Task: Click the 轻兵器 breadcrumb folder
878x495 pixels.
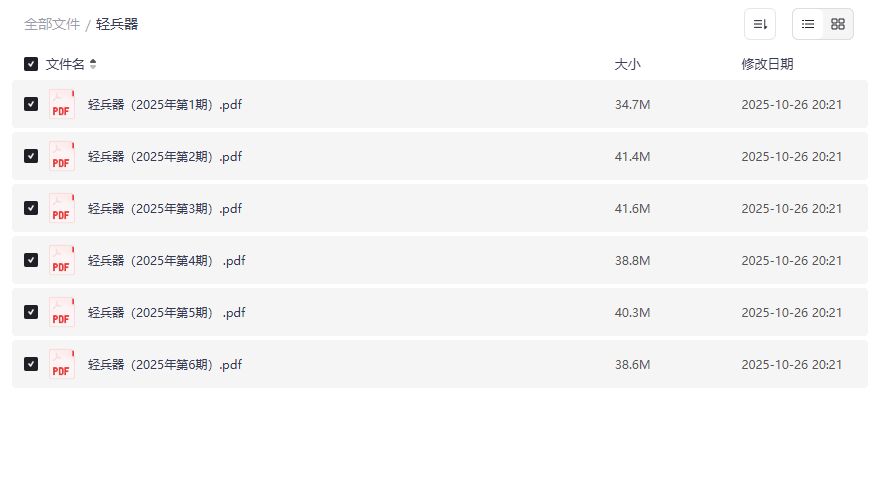Action: click(117, 24)
